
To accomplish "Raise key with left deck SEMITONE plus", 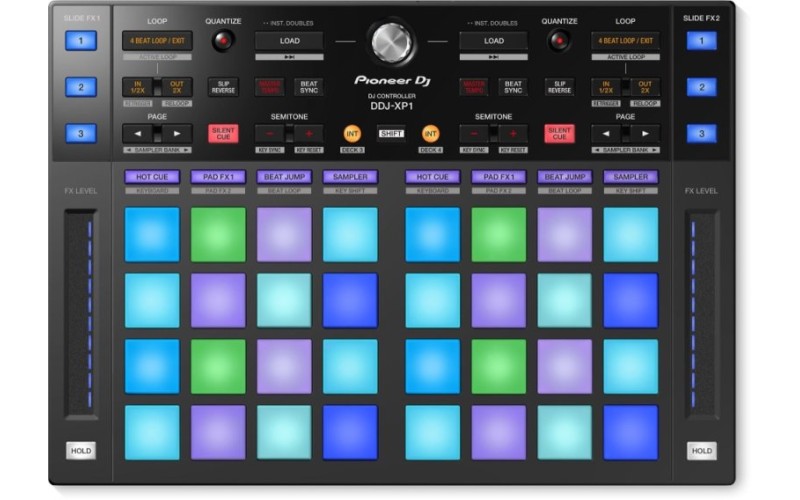I will pos(309,134).
